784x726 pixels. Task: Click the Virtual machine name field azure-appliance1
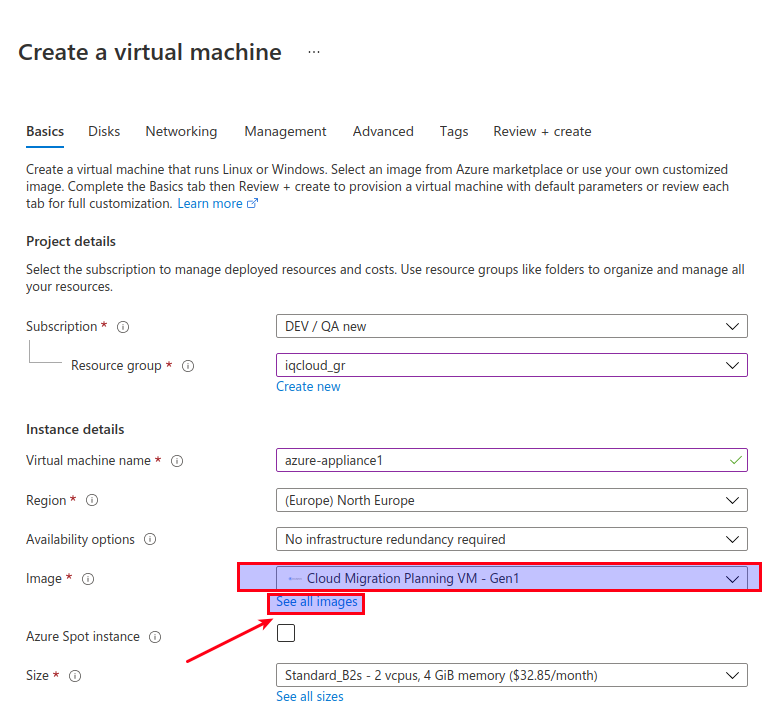pos(512,460)
